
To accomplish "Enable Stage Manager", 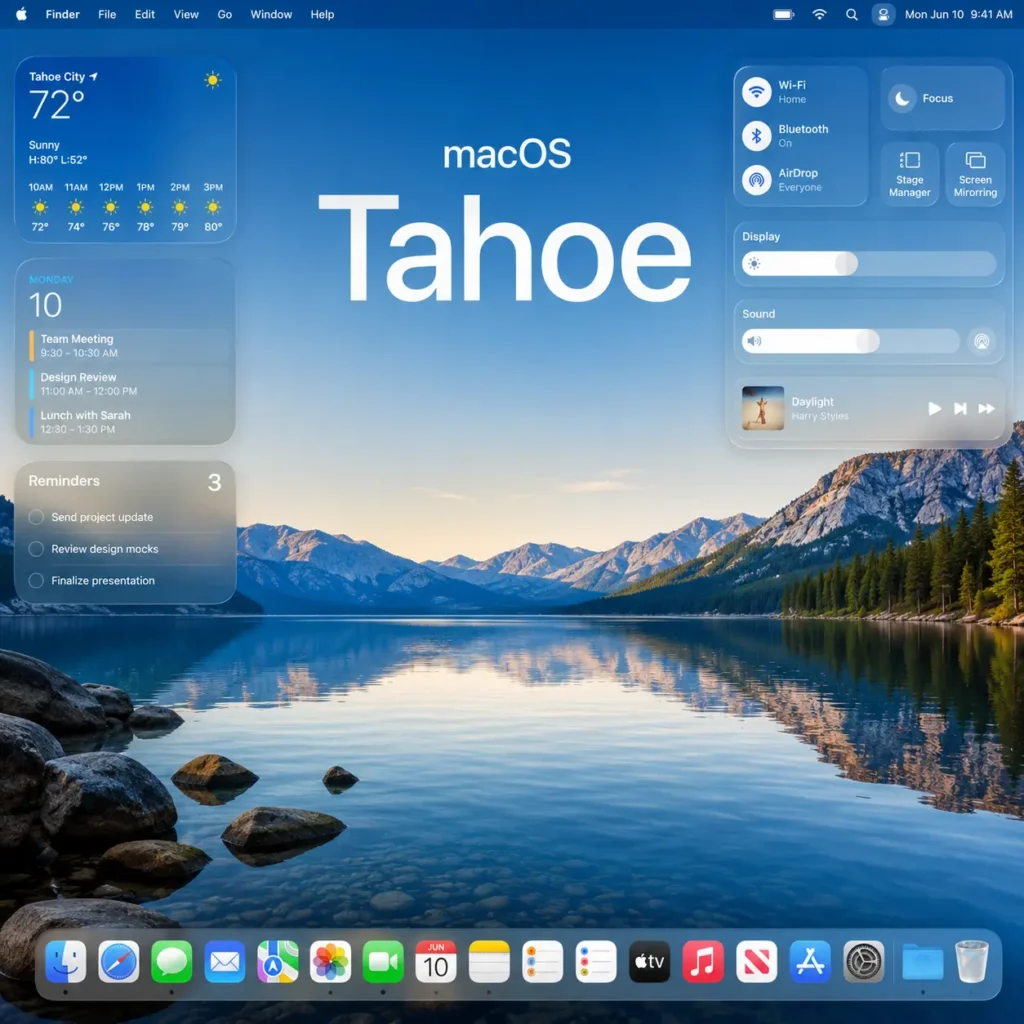I will pos(910,175).
